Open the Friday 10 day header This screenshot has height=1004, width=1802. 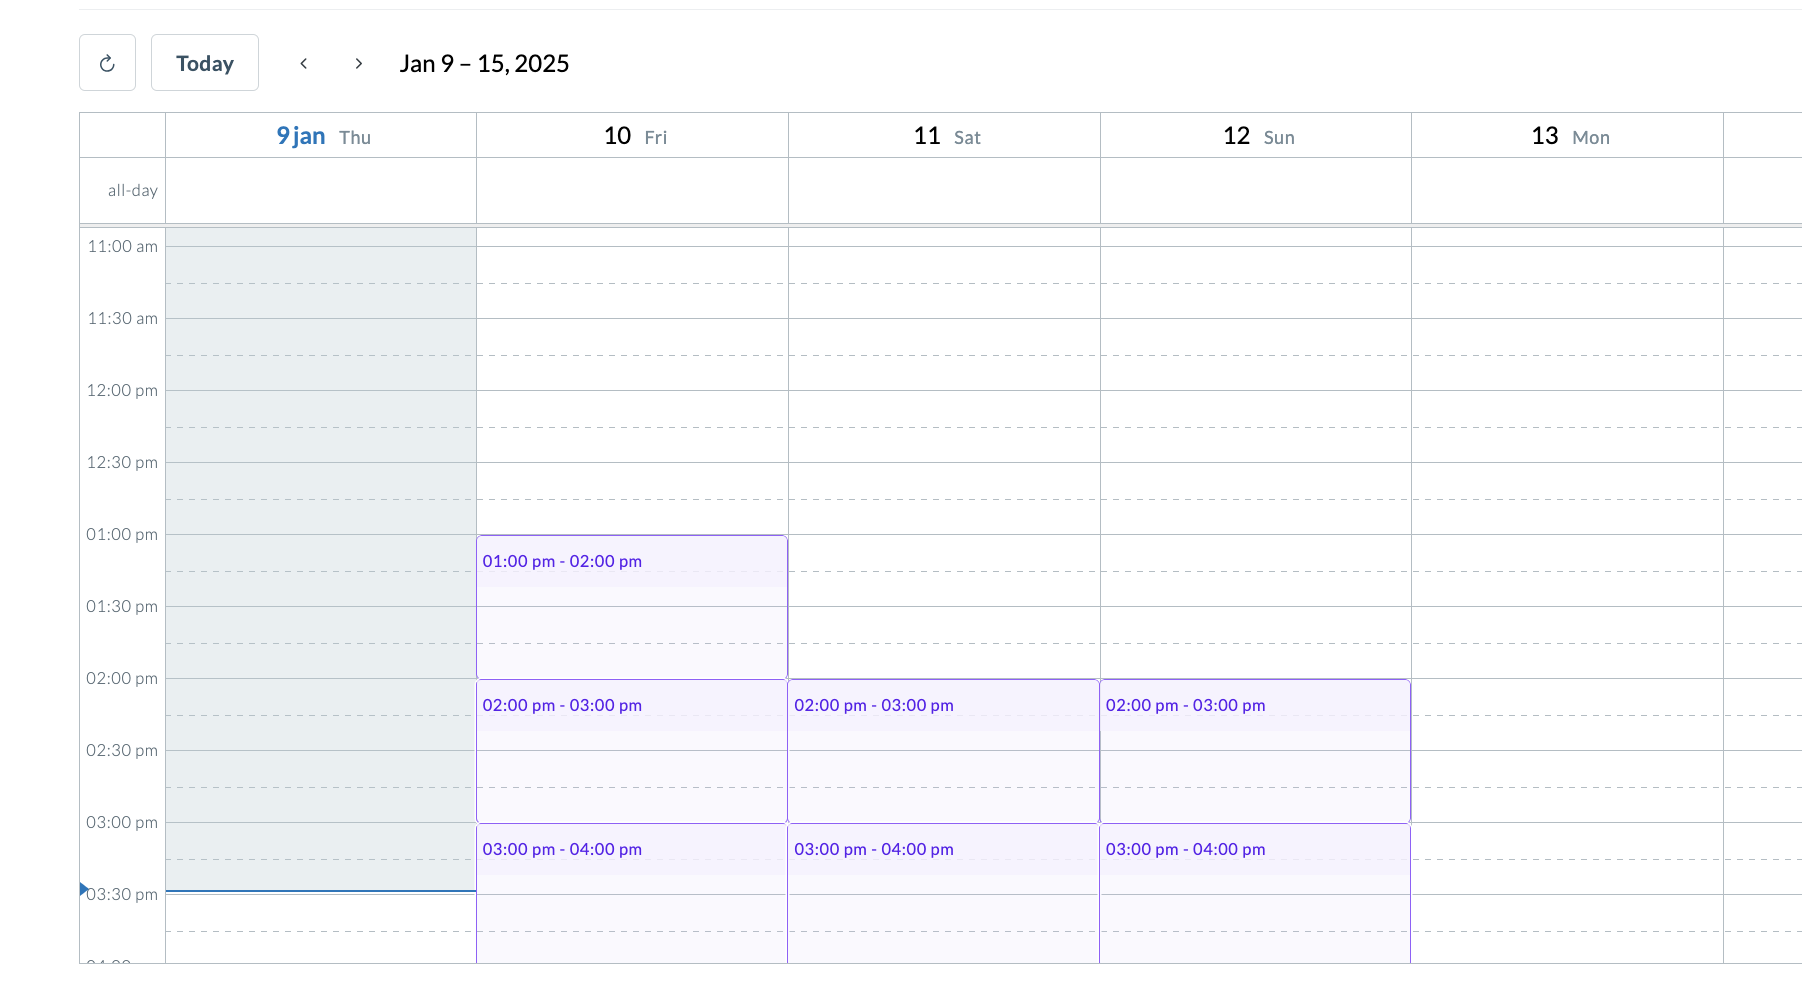point(632,135)
